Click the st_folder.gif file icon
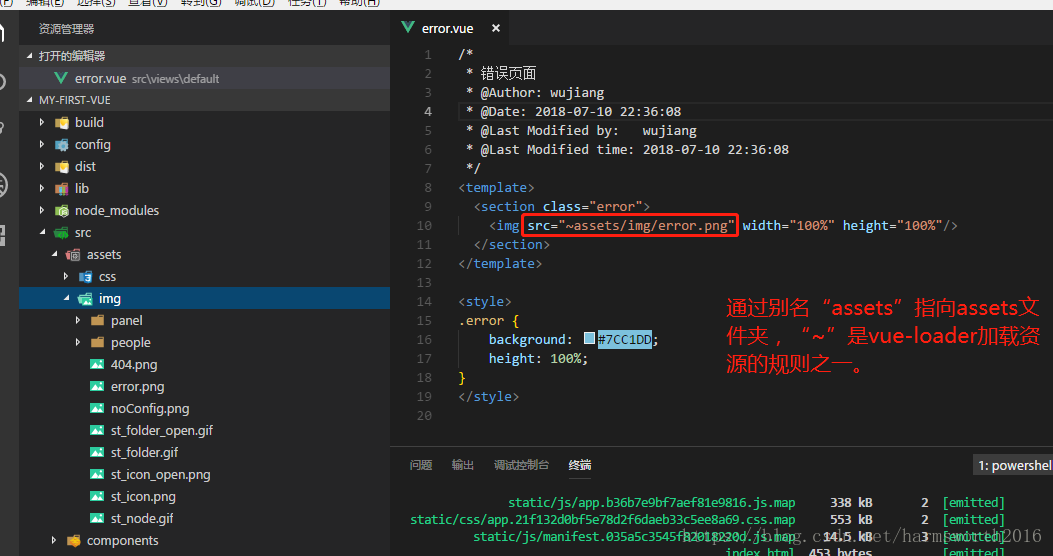The image size is (1053, 556). (97, 453)
